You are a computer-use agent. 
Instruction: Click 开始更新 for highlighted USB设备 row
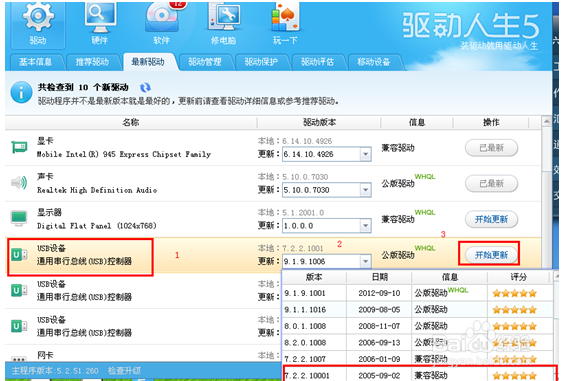(x=492, y=255)
